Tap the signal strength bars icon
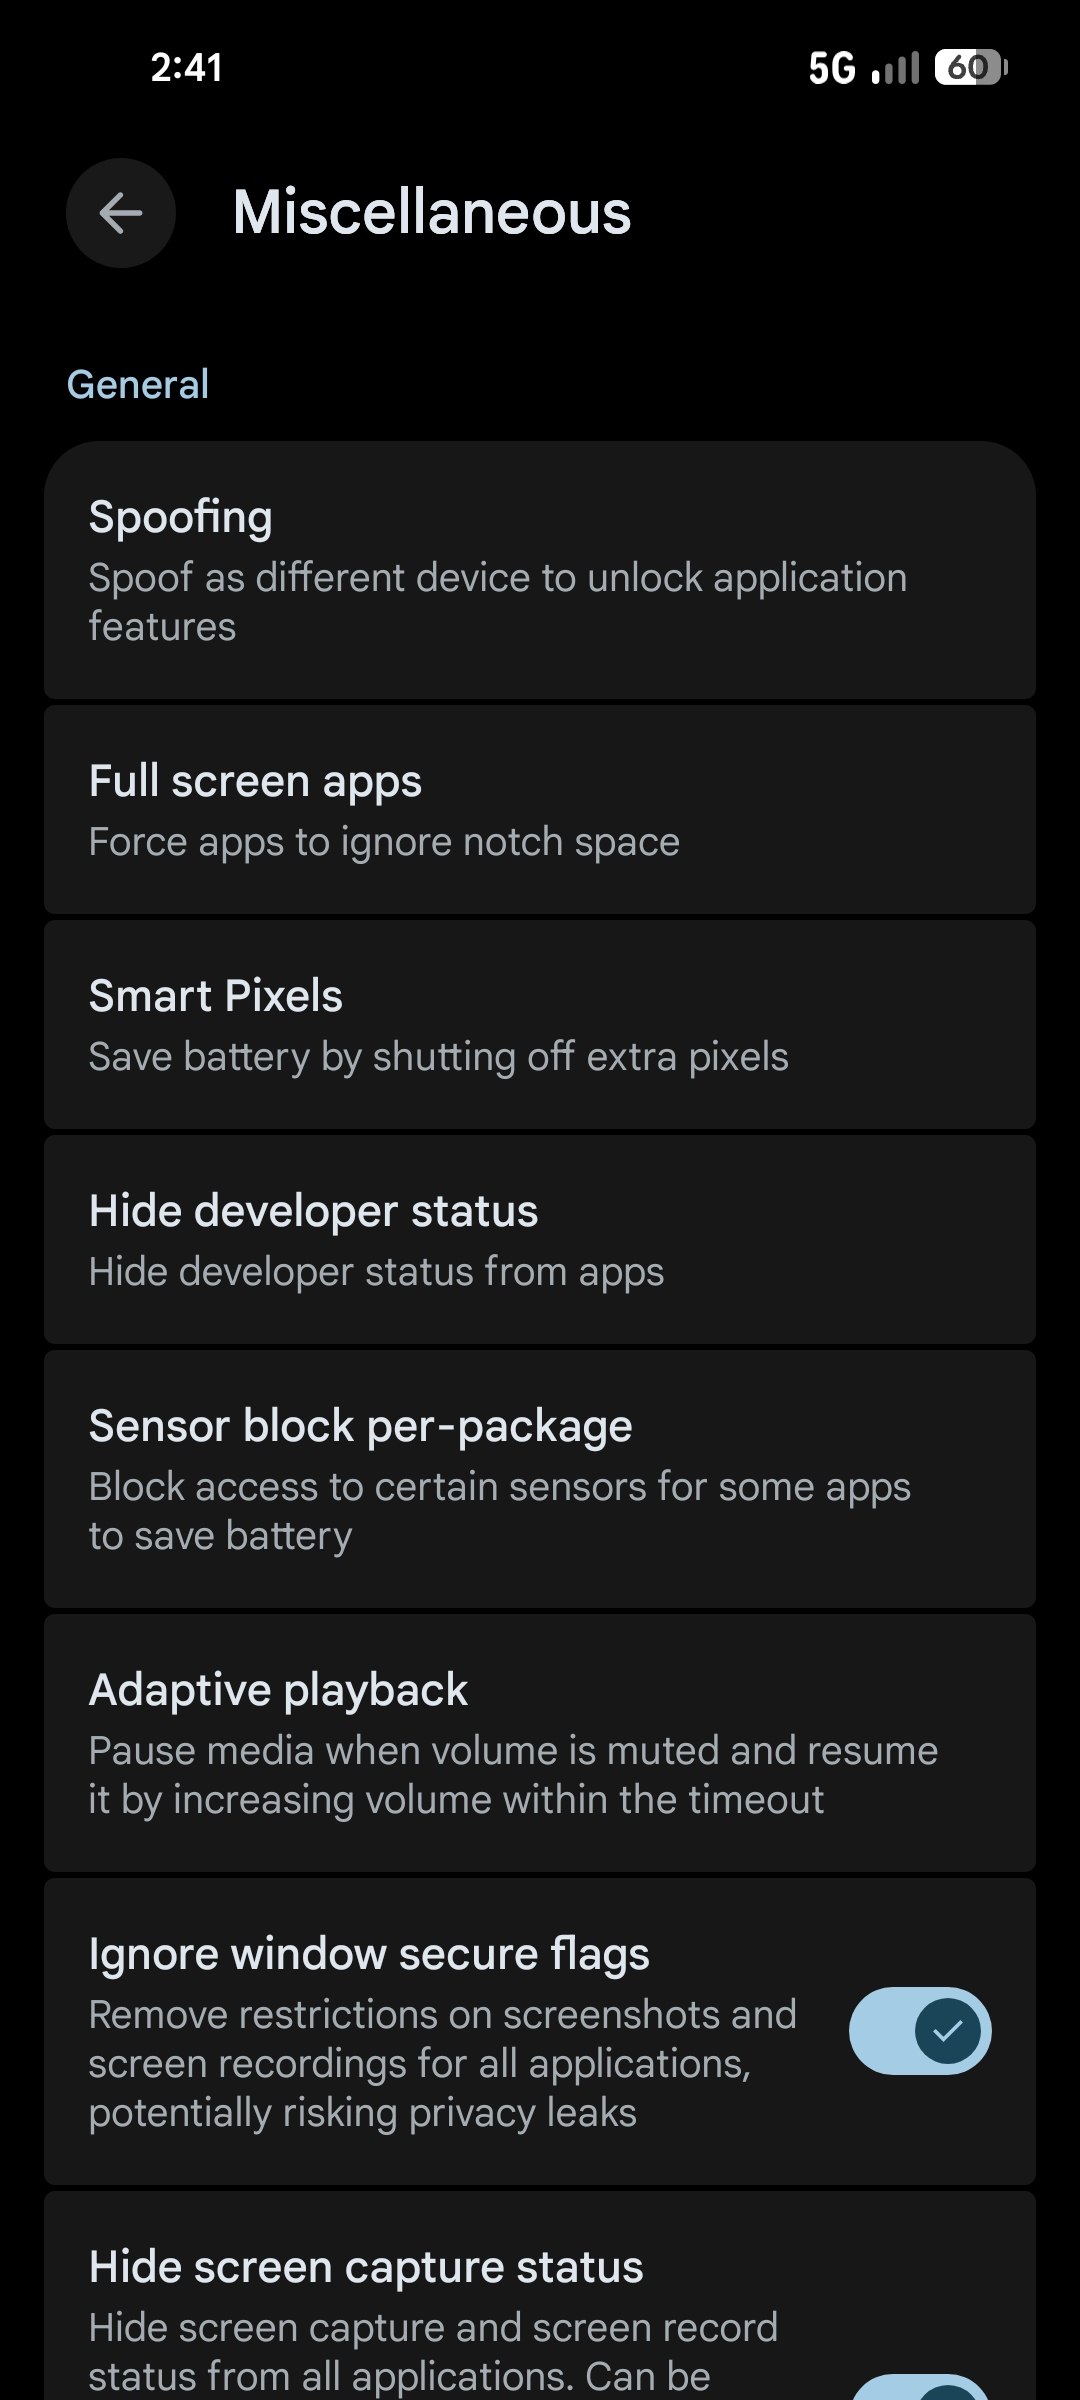 point(895,68)
